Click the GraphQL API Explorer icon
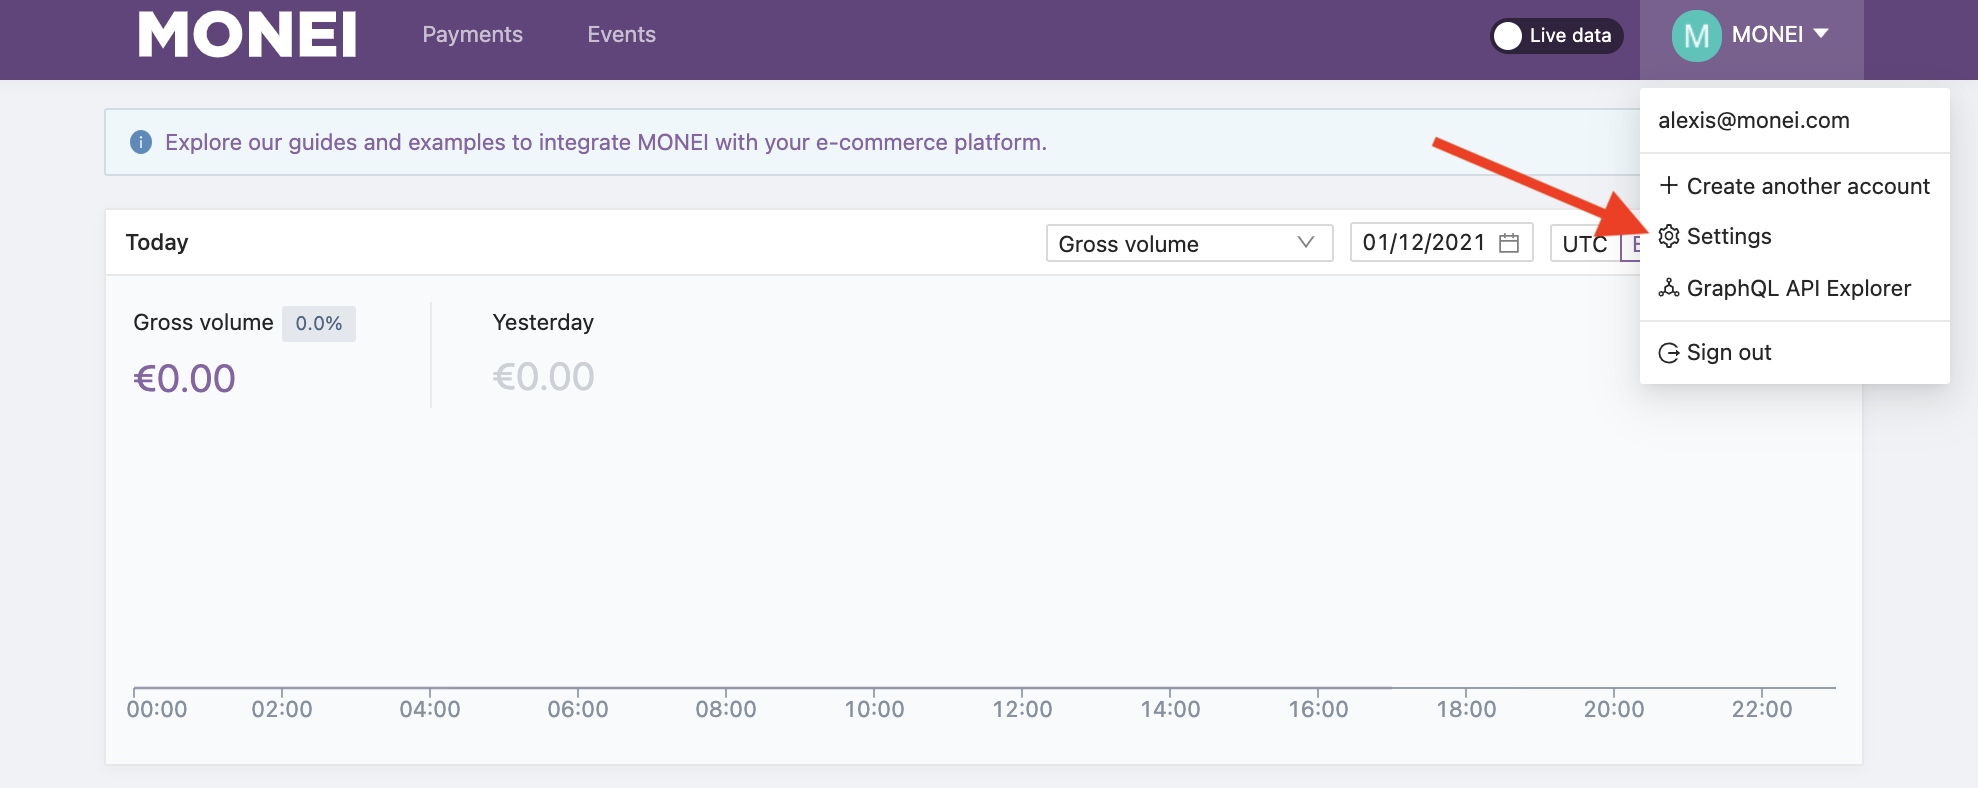Screen dimensions: 1978x788 [x=1669, y=288]
